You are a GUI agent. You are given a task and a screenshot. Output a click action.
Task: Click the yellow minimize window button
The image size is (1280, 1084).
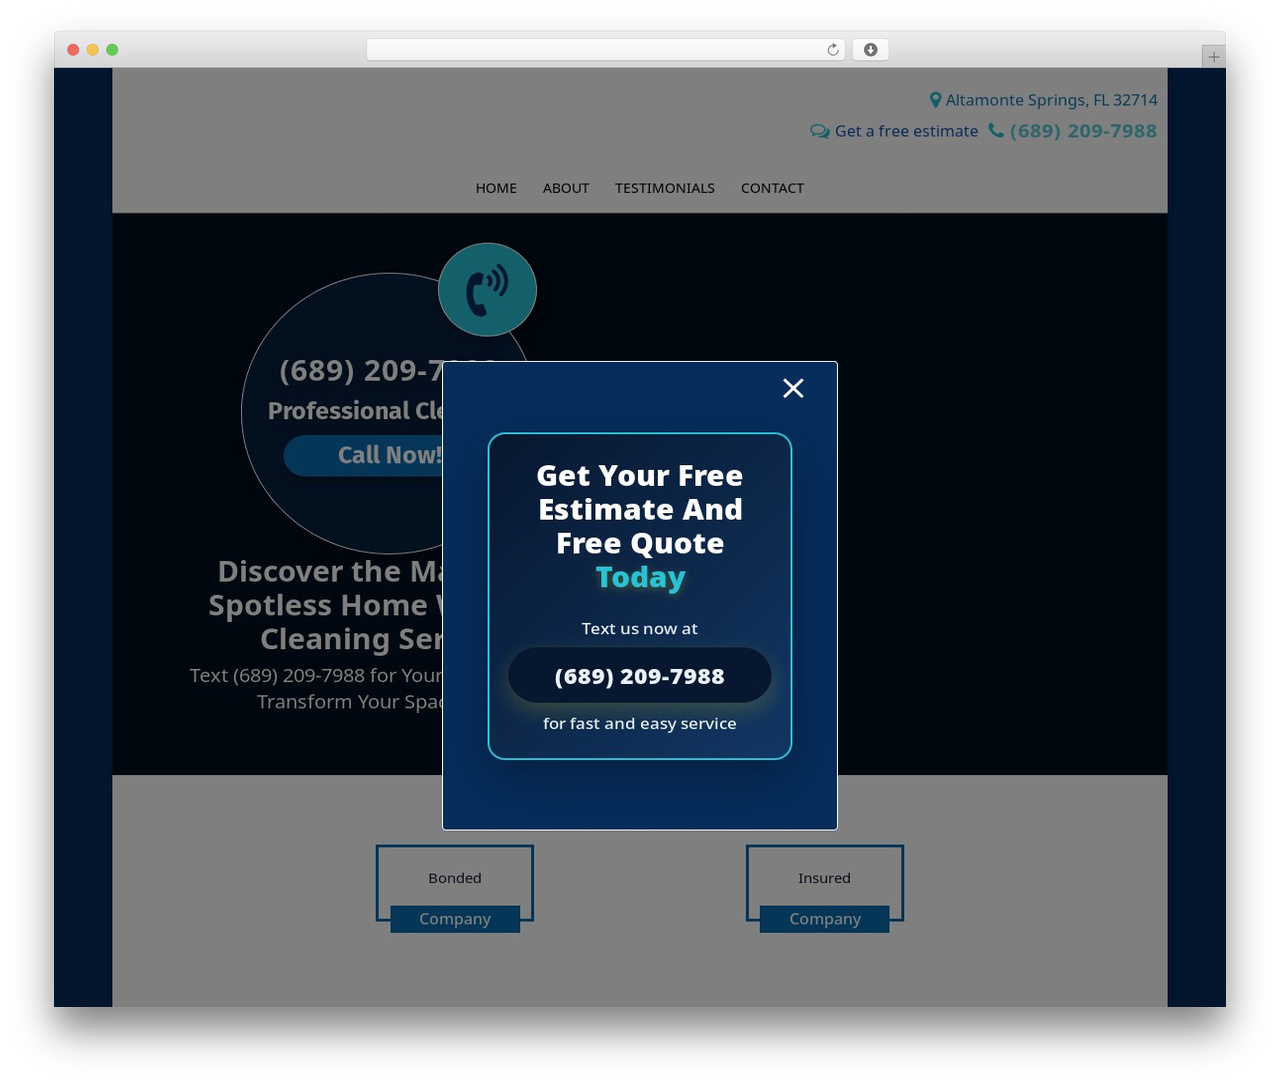pyautogui.click(x=92, y=50)
